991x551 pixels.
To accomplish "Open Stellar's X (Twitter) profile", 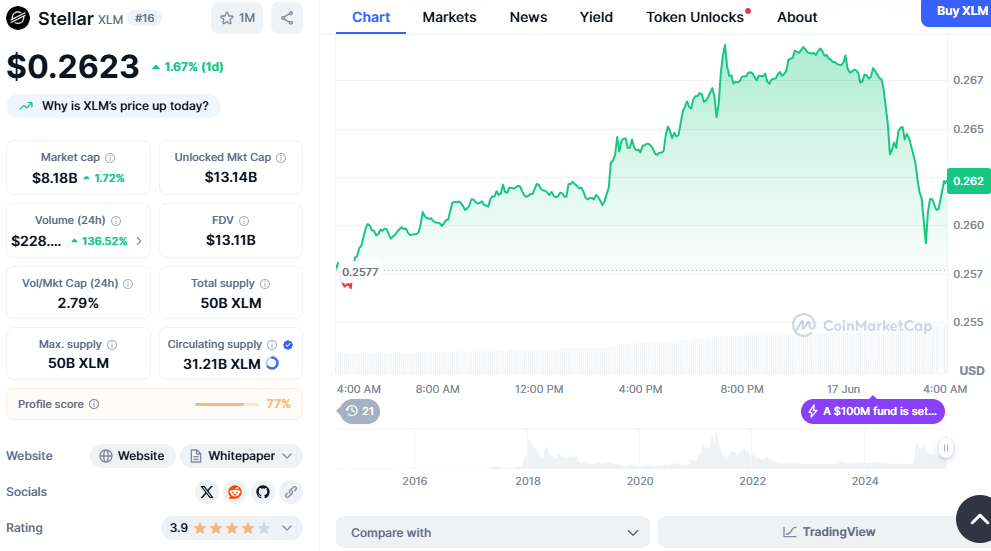I will [x=207, y=492].
